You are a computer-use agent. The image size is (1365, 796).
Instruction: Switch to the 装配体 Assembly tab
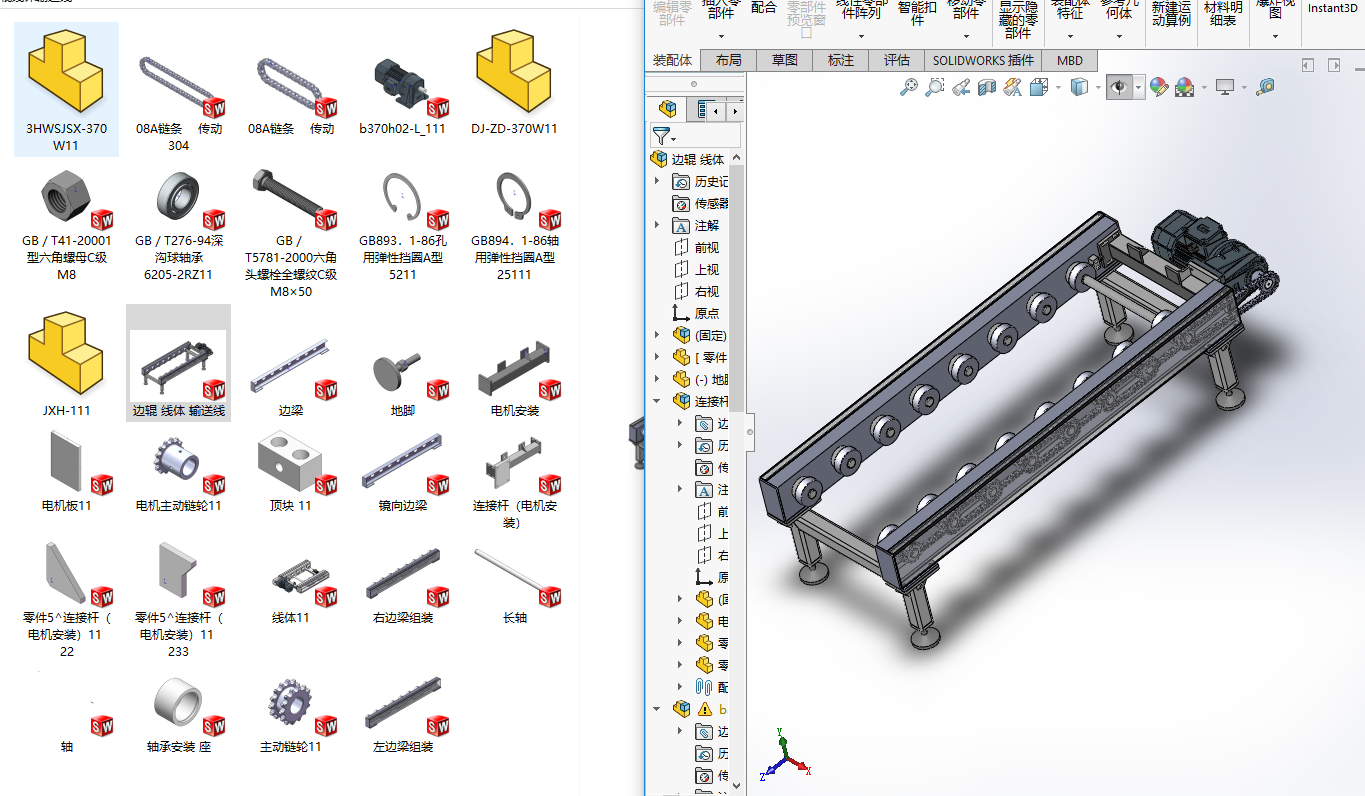[672, 60]
